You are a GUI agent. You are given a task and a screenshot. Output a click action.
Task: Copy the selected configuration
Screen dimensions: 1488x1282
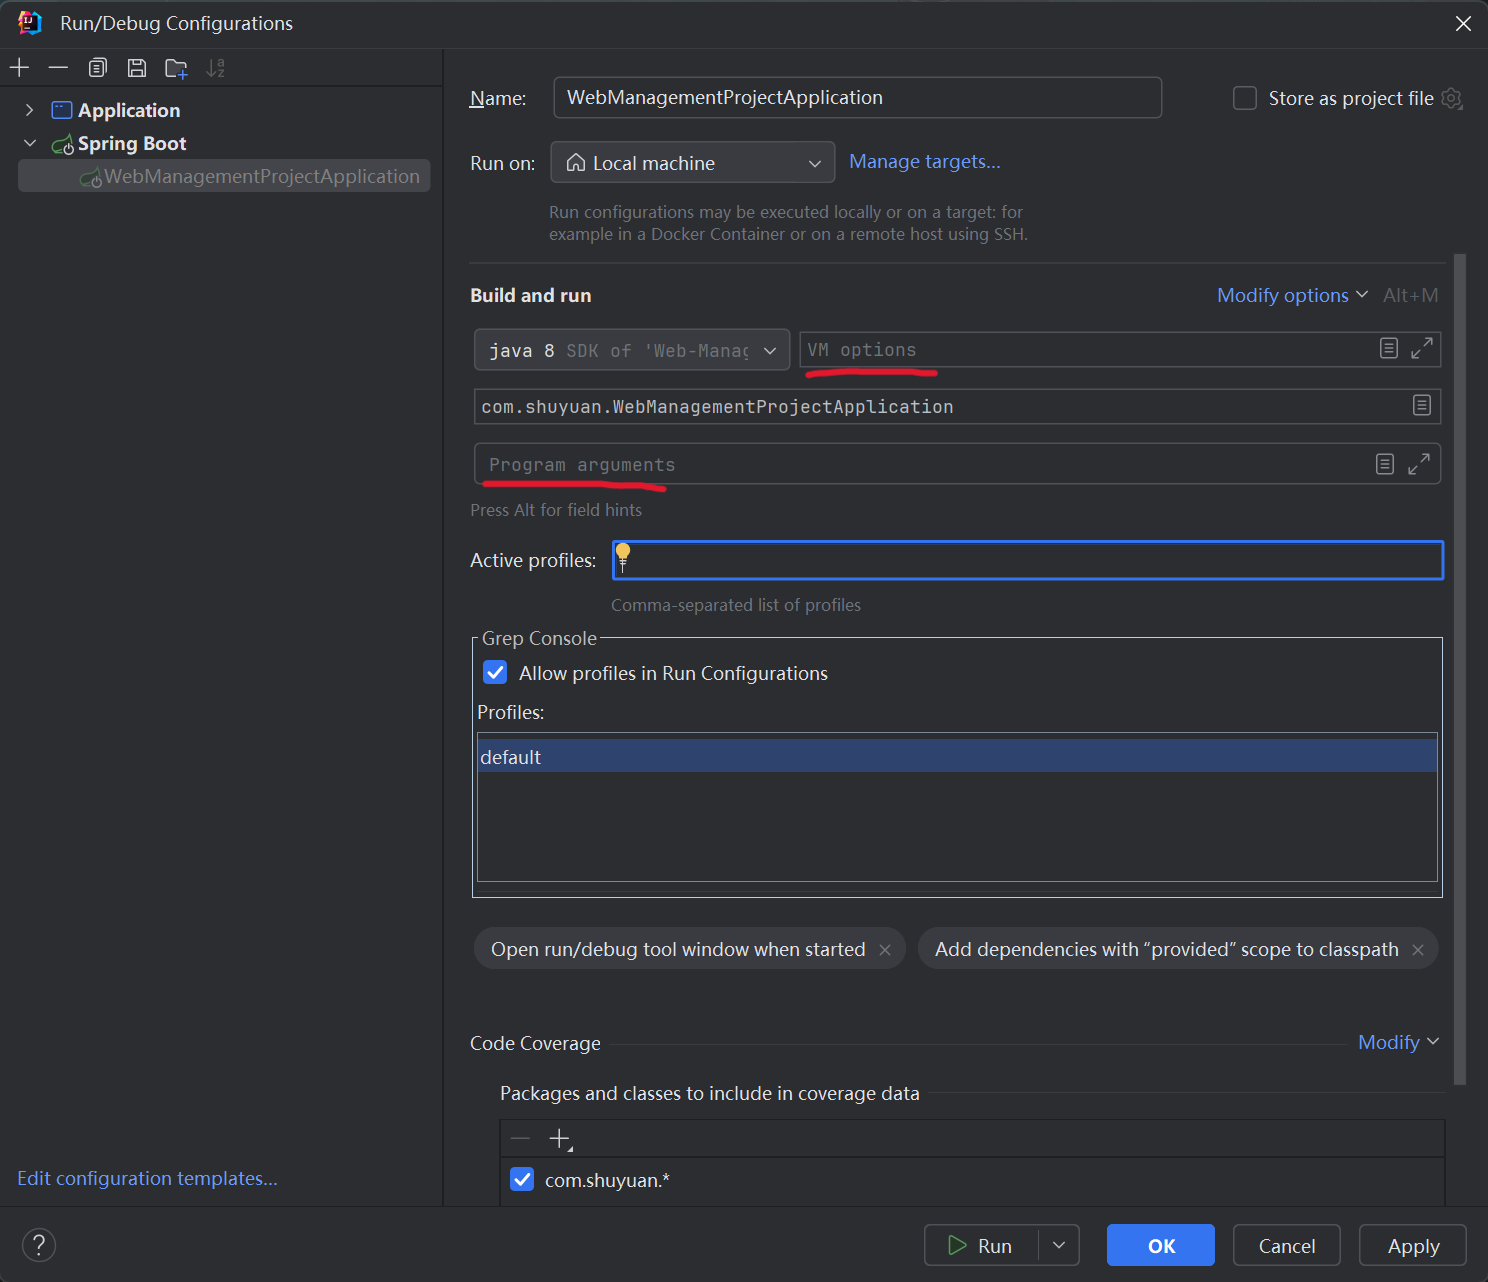coord(97,68)
